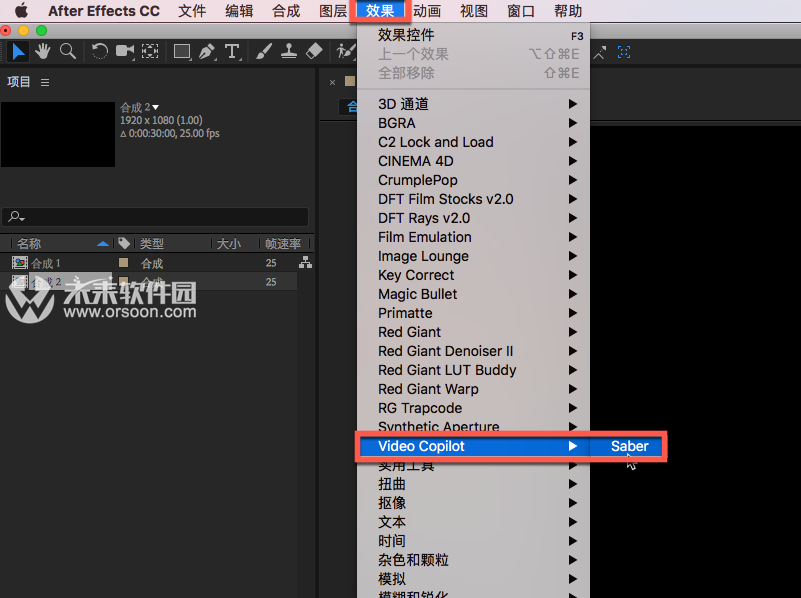
Task: Expand the 文本 submenu
Action: point(474,522)
